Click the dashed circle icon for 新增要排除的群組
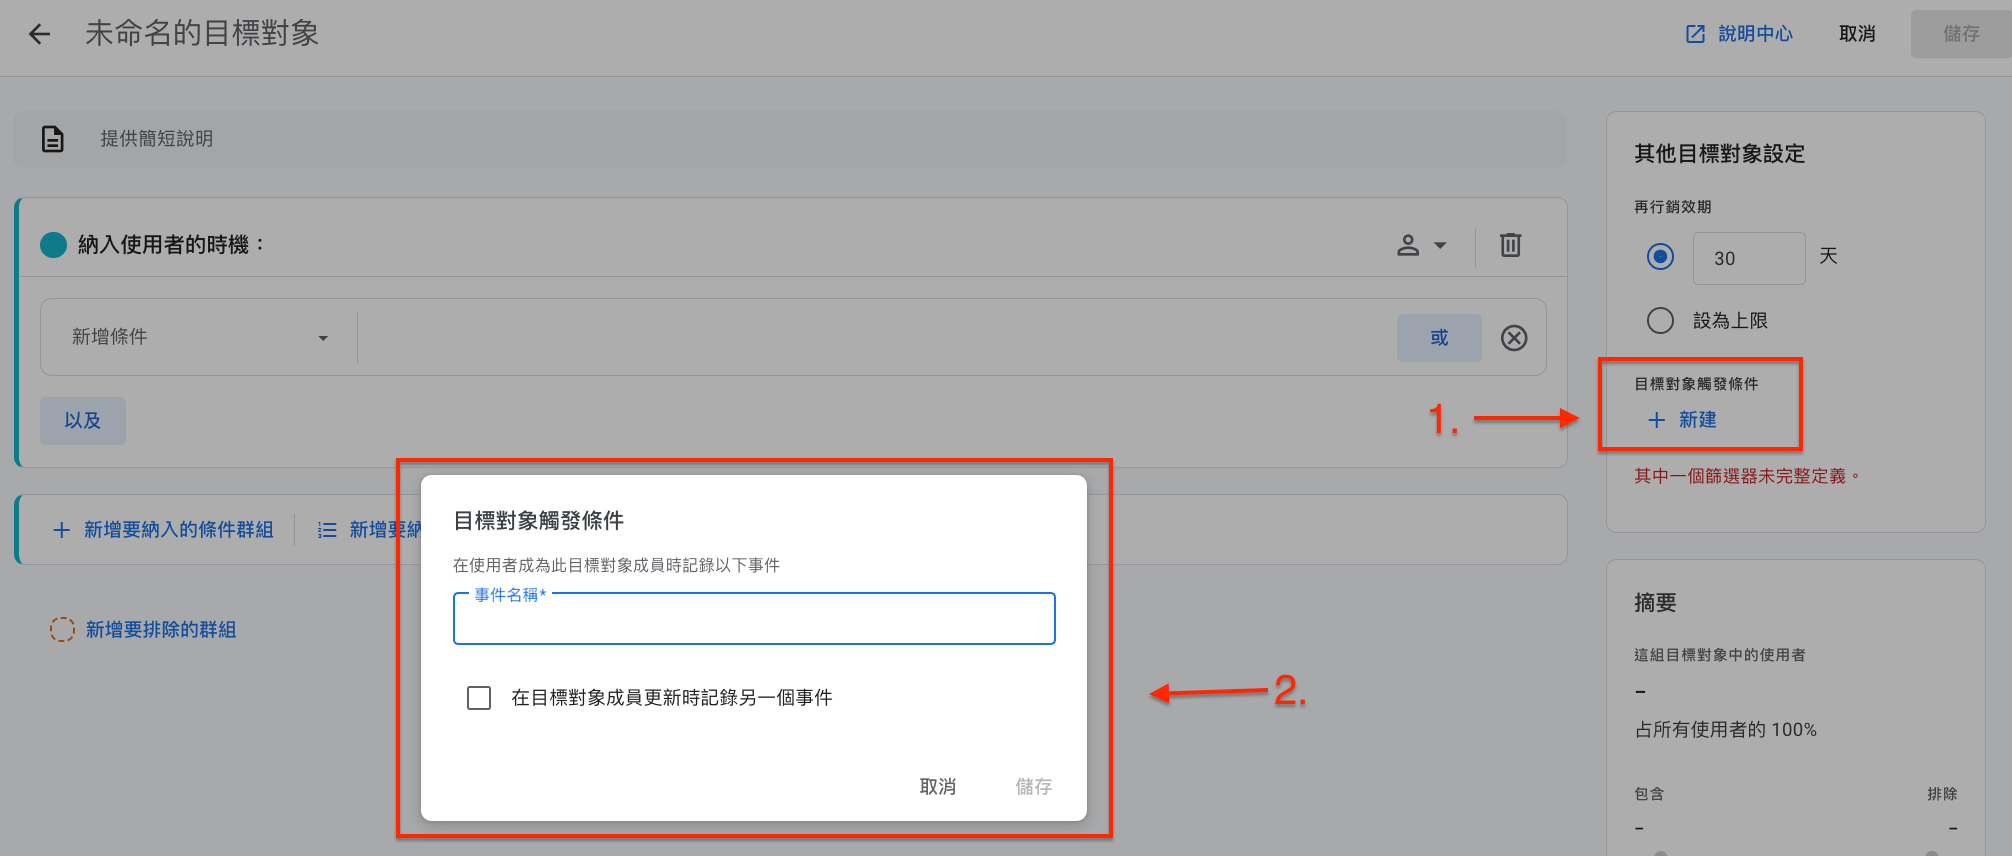Image resolution: width=2012 pixels, height=856 pixels. click(62, 629)
